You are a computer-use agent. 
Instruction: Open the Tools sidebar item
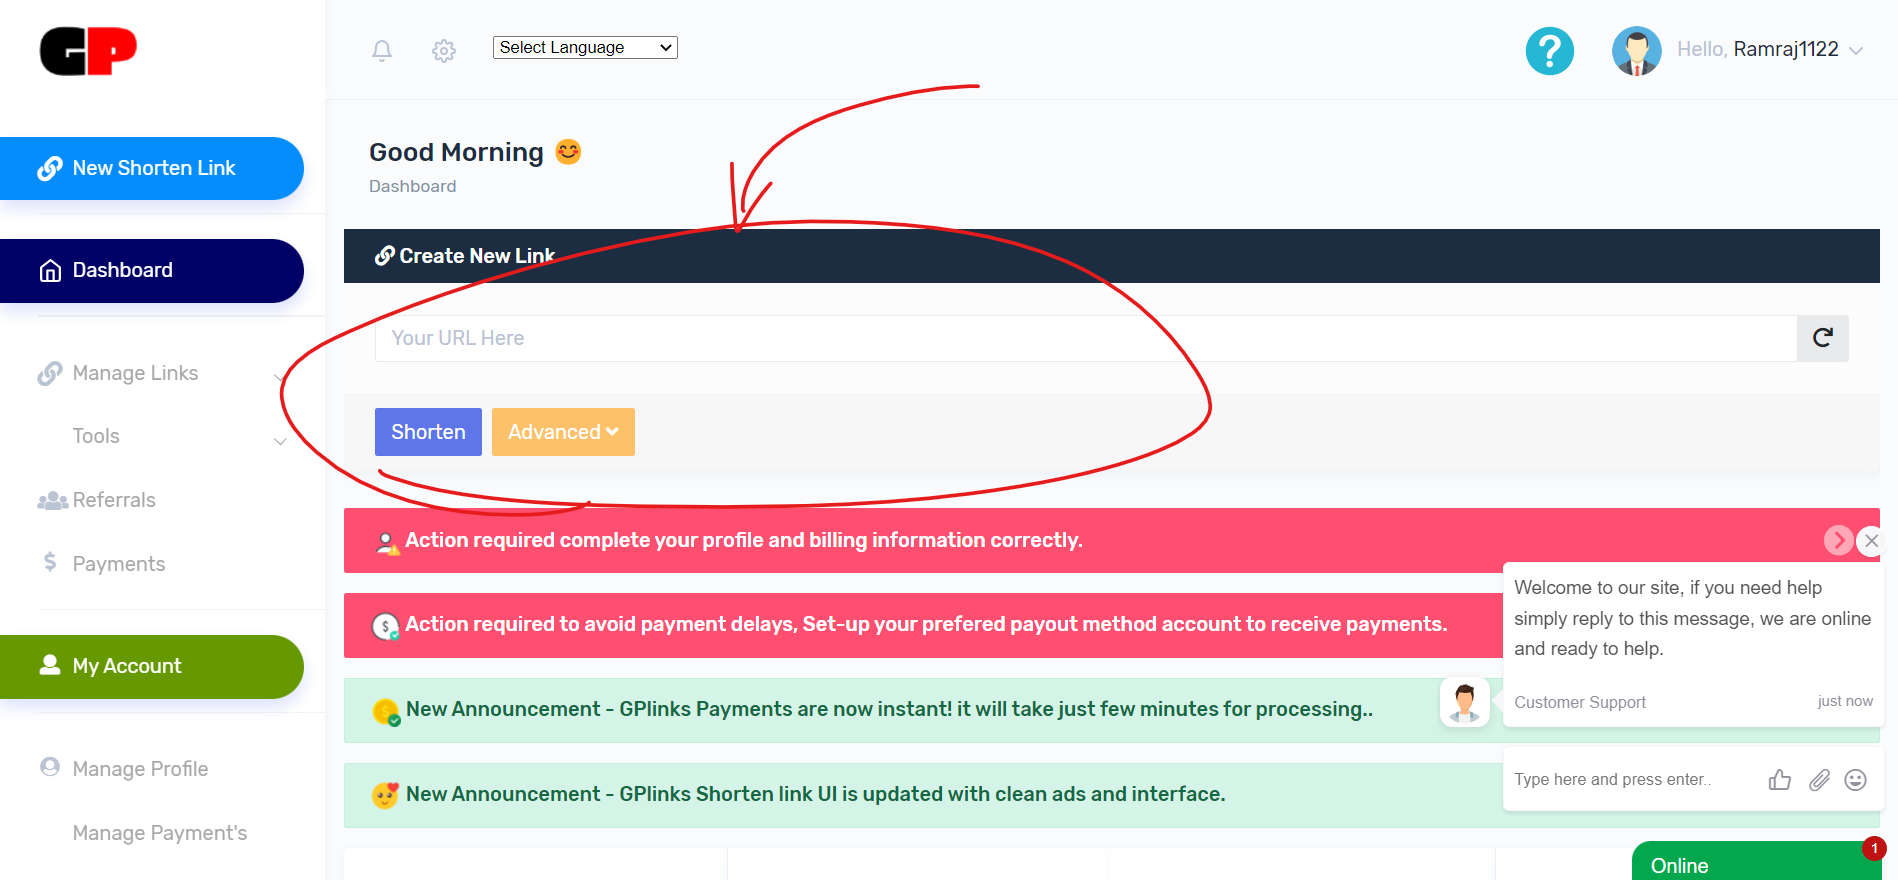tap(96, 436)
